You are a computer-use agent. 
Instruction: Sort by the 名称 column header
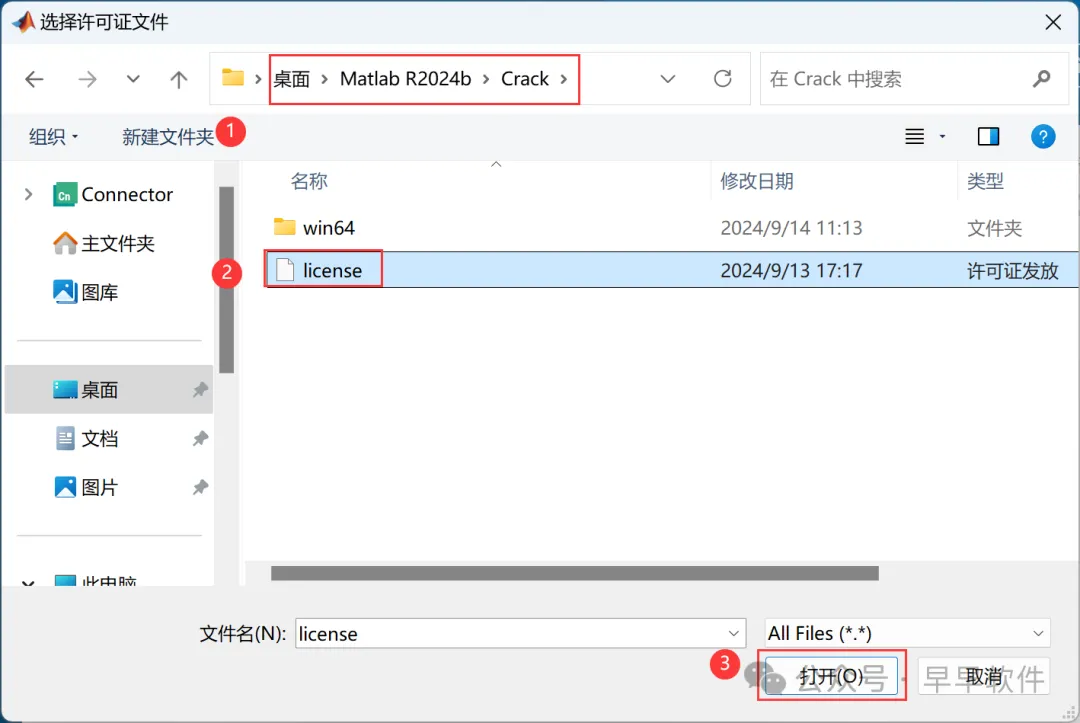[309, 181]
